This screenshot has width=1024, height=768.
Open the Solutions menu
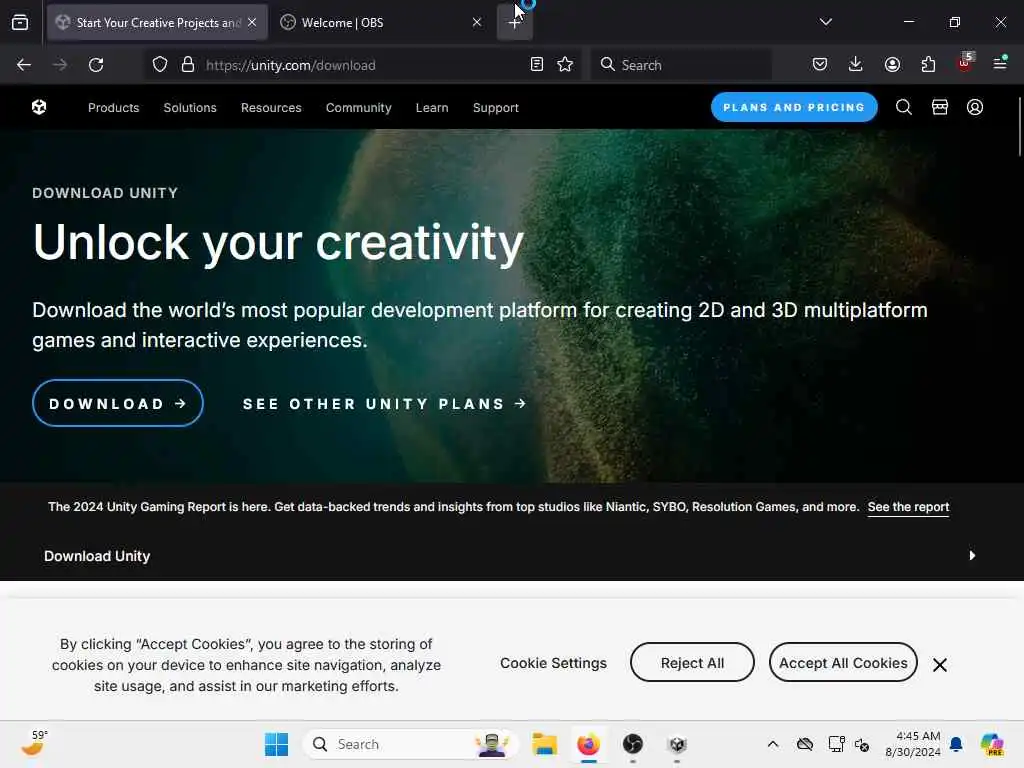pos(190,108)
